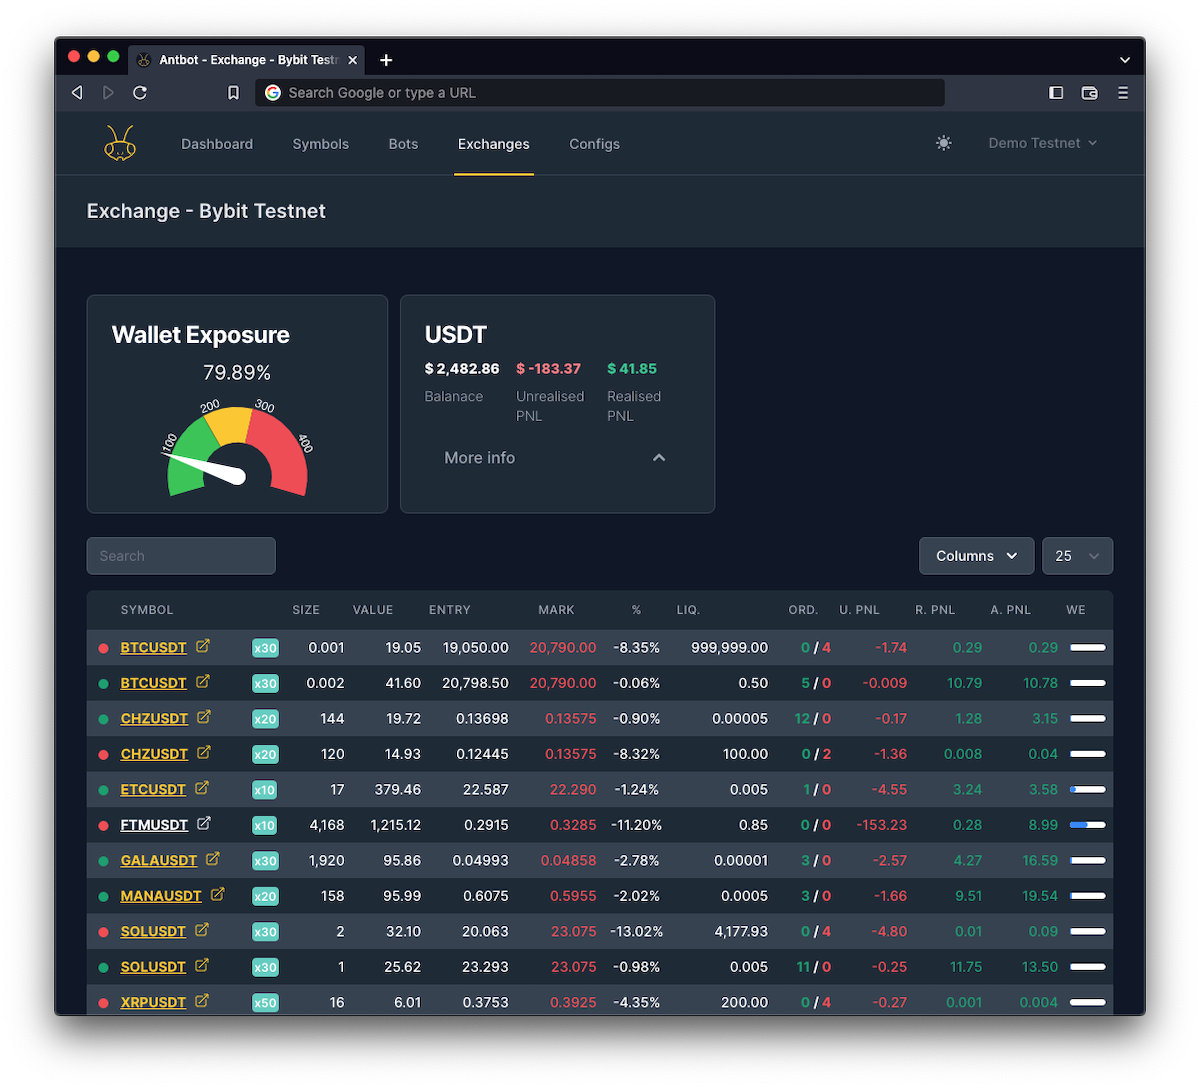This screenshot has width=1200, height=1088.
Task: Open the GALAUSDT symbol link
Action: [x=159, y=860]
